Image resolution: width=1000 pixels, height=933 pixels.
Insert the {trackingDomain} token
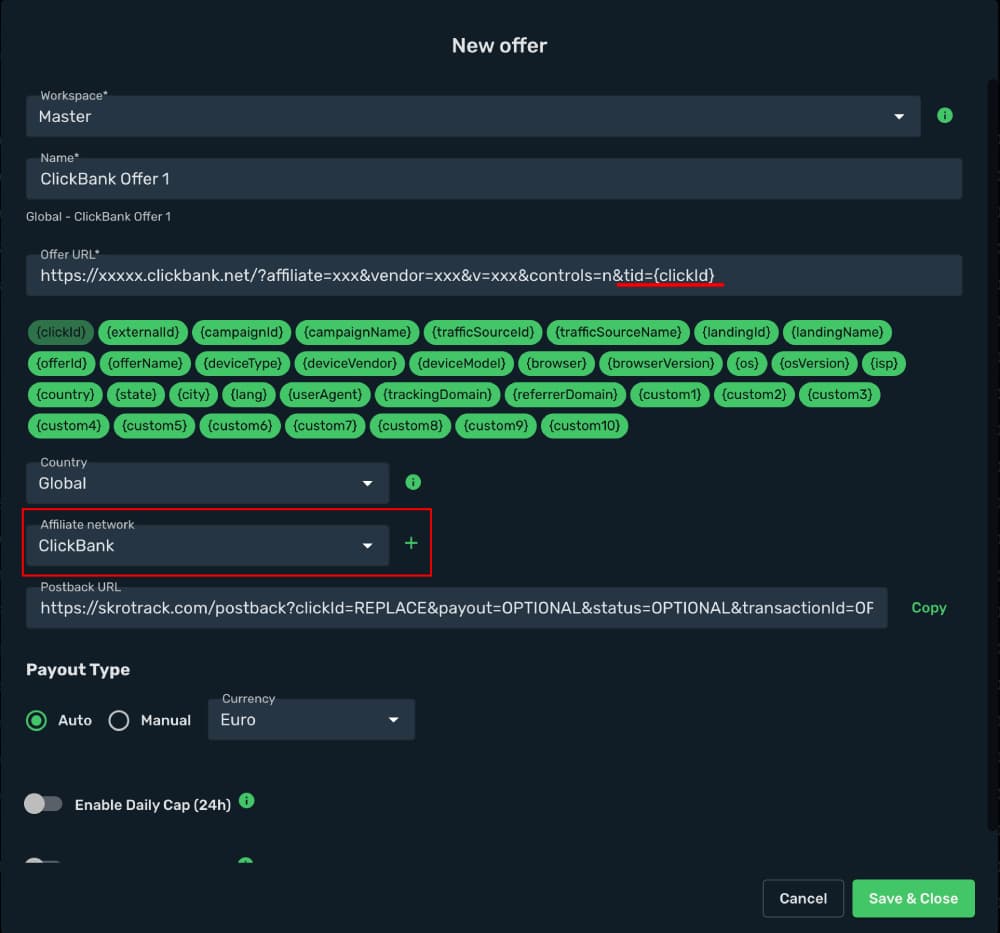point(438,395)
